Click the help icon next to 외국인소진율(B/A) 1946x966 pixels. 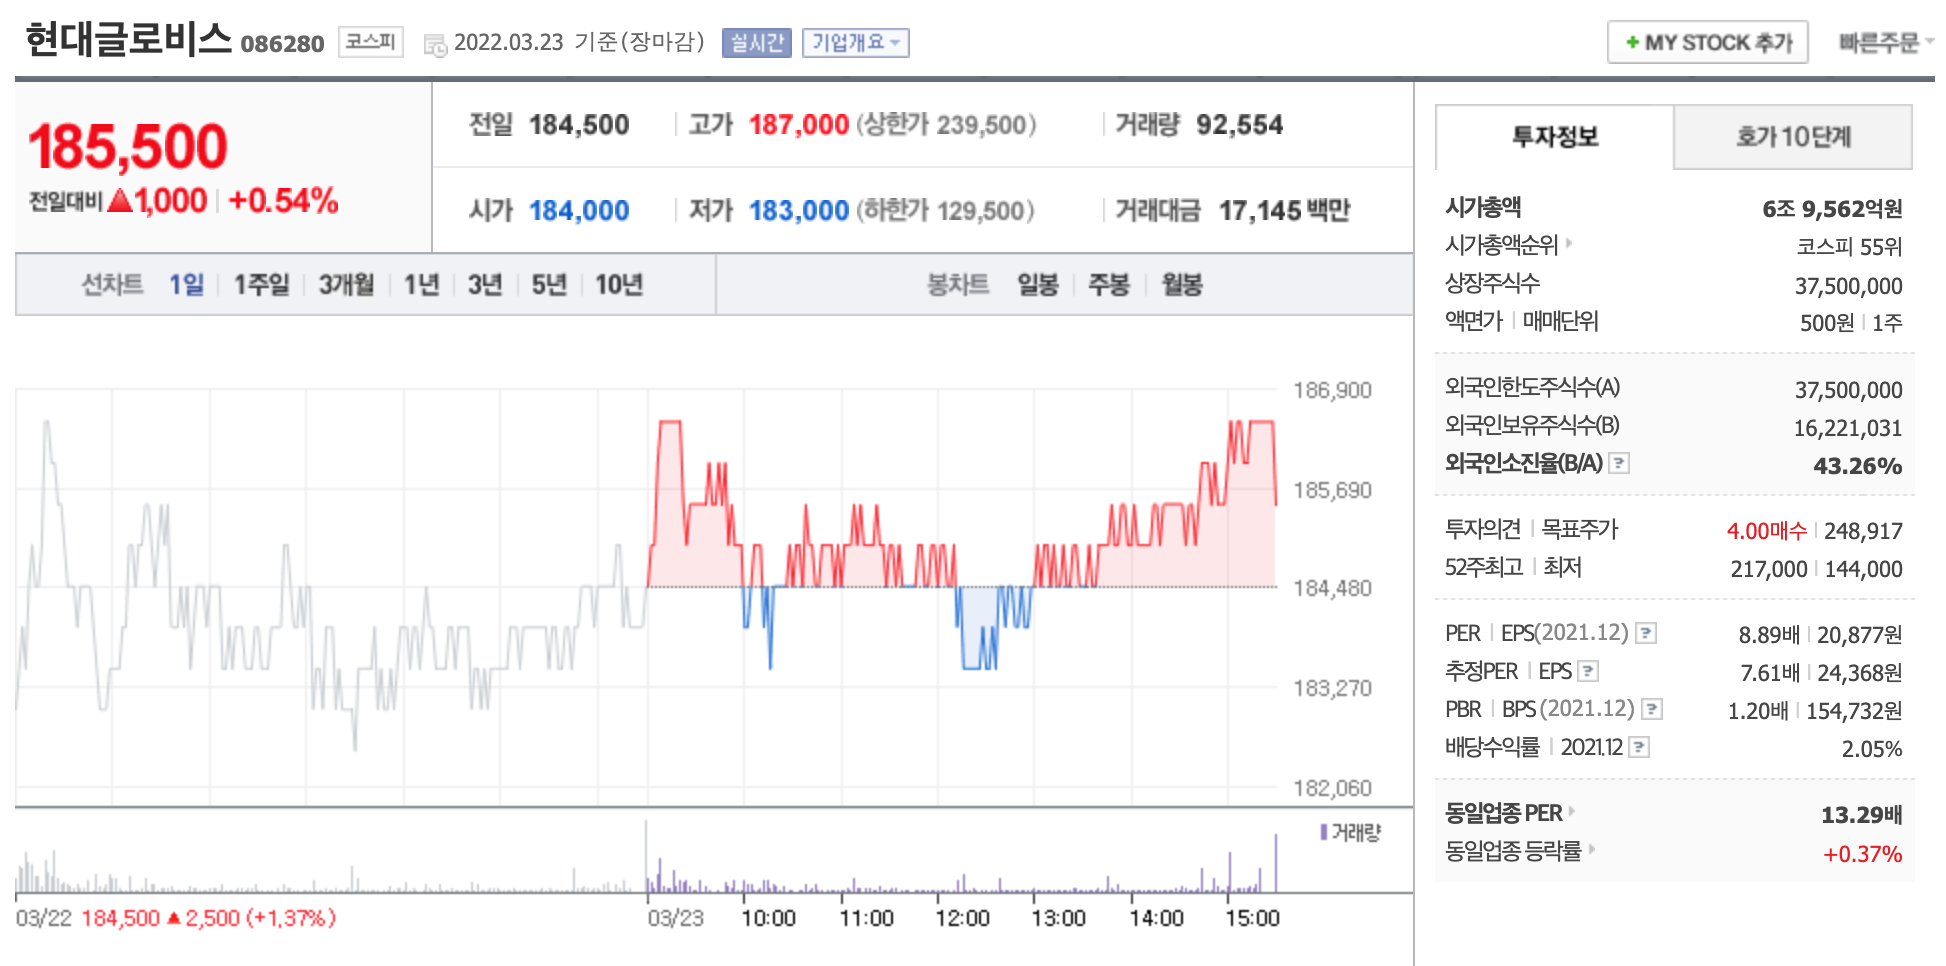pos(1619,463)
